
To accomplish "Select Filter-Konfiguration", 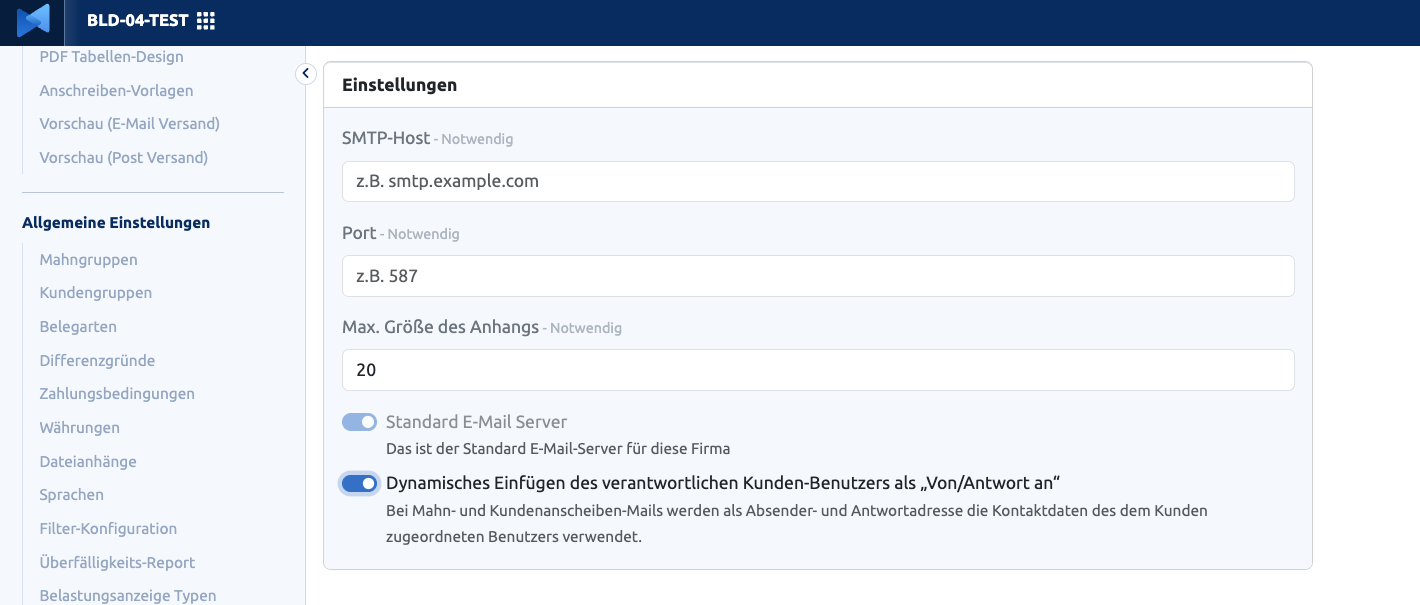I will pyautogui.click(x=109, y=529).
